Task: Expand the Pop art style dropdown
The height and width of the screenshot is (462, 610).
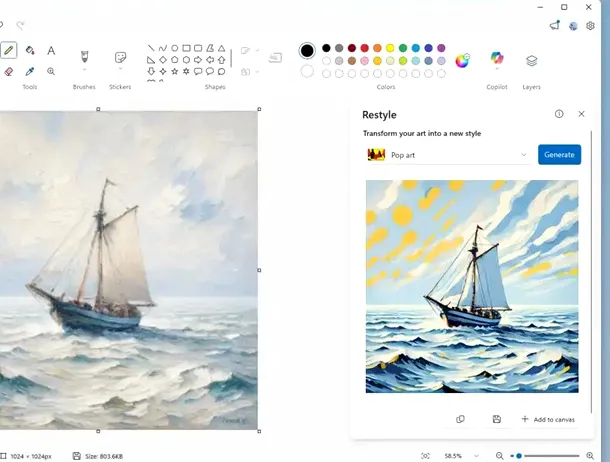Action: tap(524, 155)
